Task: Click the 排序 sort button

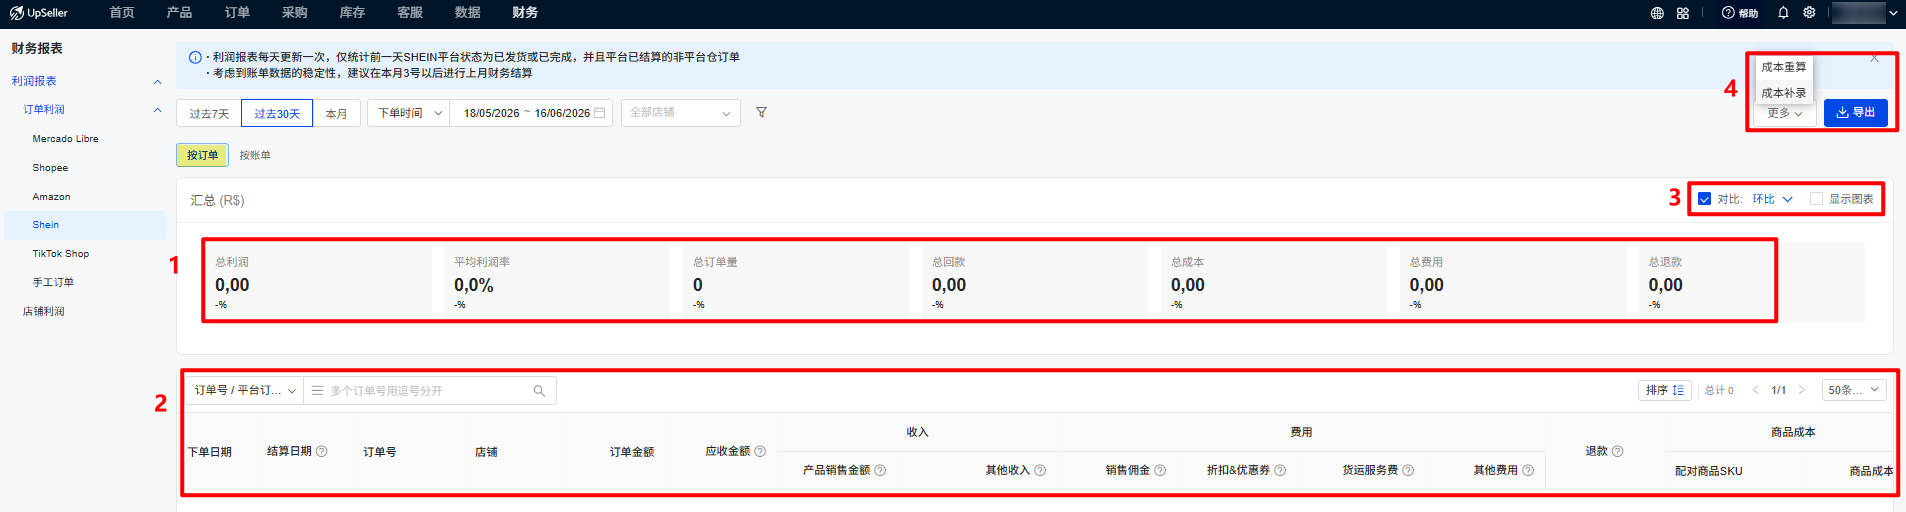Action: pyautogui.click(x=1665, y=390)
